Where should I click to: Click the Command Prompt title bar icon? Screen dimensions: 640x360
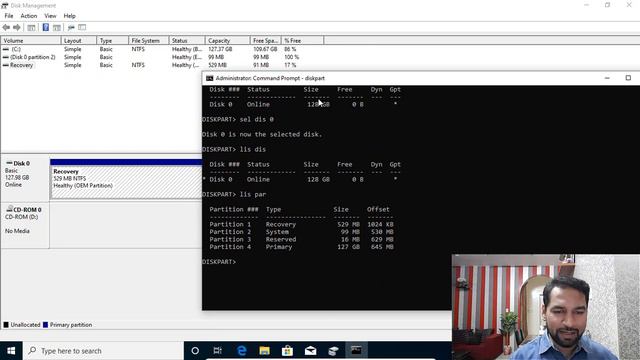[209, 78]
